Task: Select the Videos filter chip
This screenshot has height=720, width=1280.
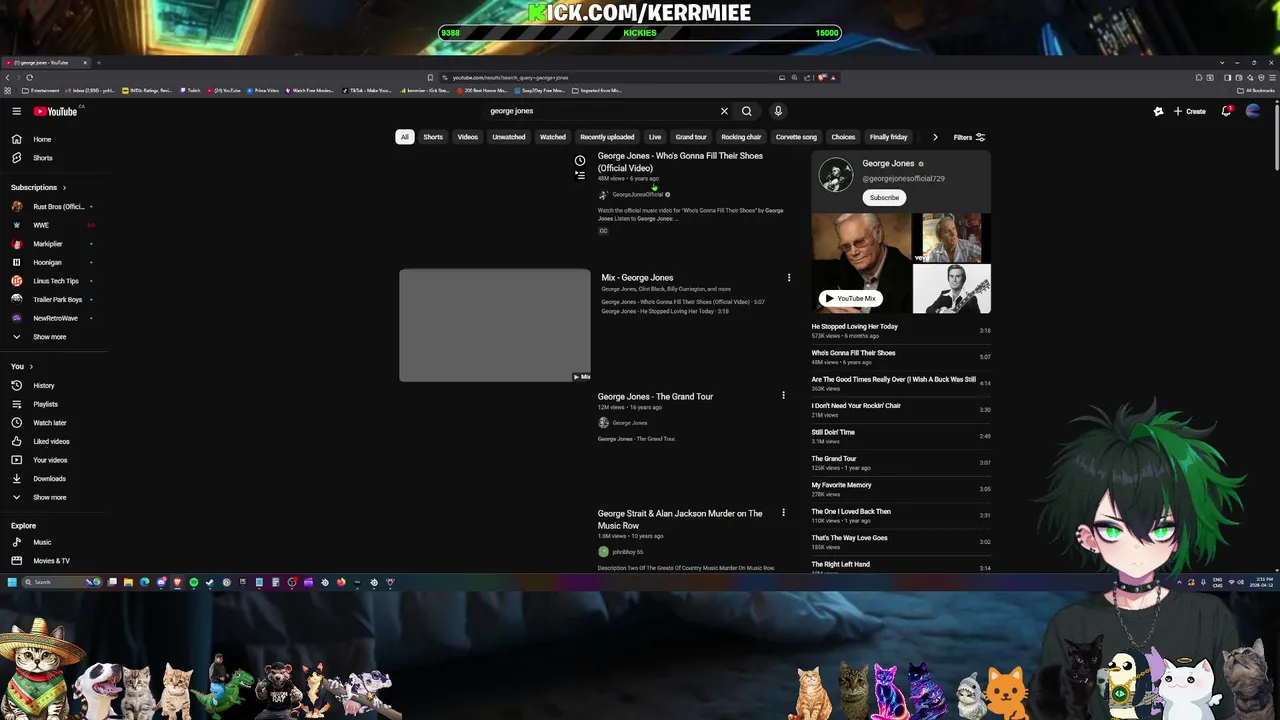Action: 468,137
